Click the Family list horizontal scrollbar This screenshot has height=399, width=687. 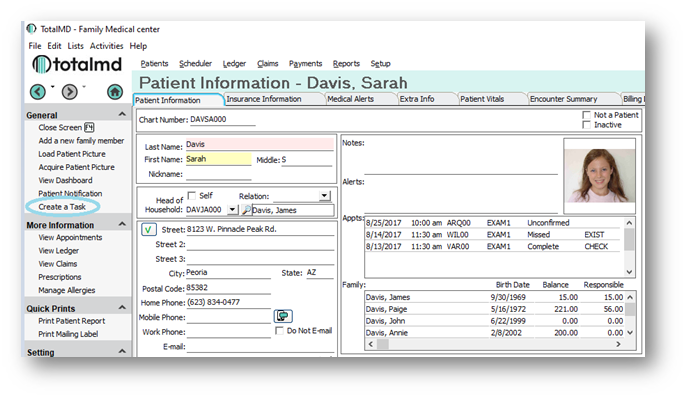pyautogui.click(x=494, y=344)
